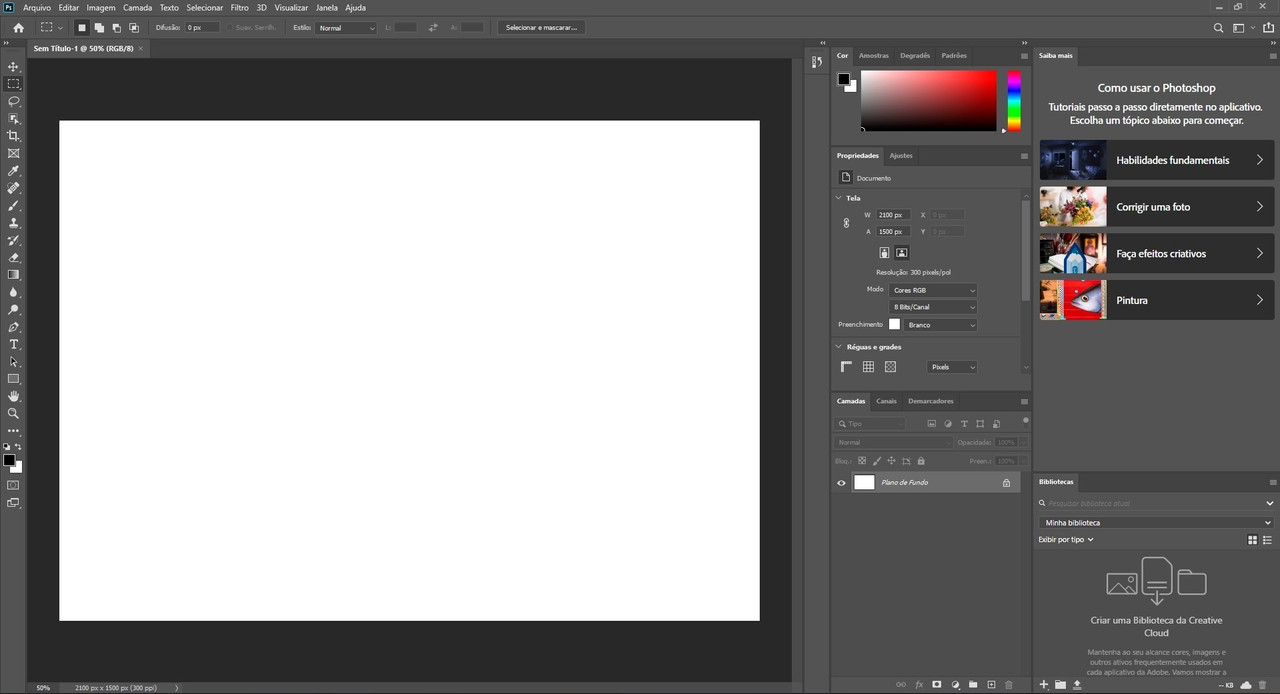
Task: Collapse the Réguas e grades section
Action: (x=839, y=347)
